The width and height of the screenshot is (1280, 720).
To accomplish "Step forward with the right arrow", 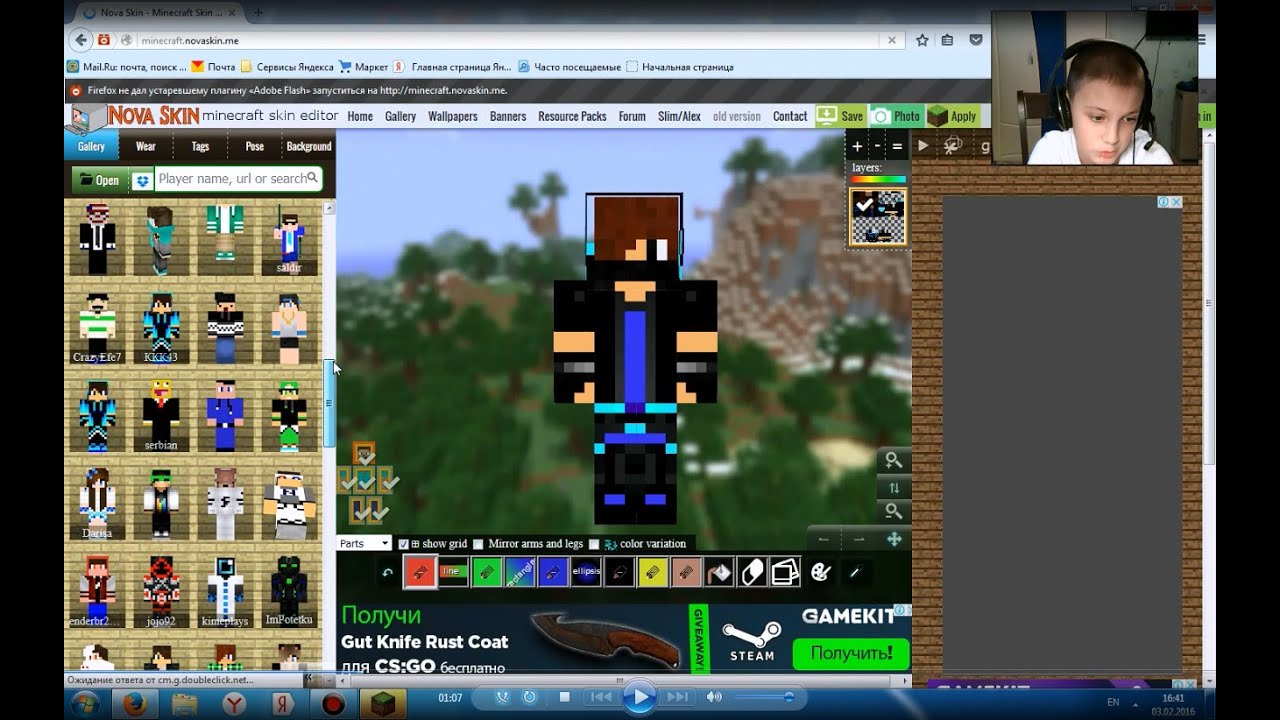I will [x=859, y=539].
